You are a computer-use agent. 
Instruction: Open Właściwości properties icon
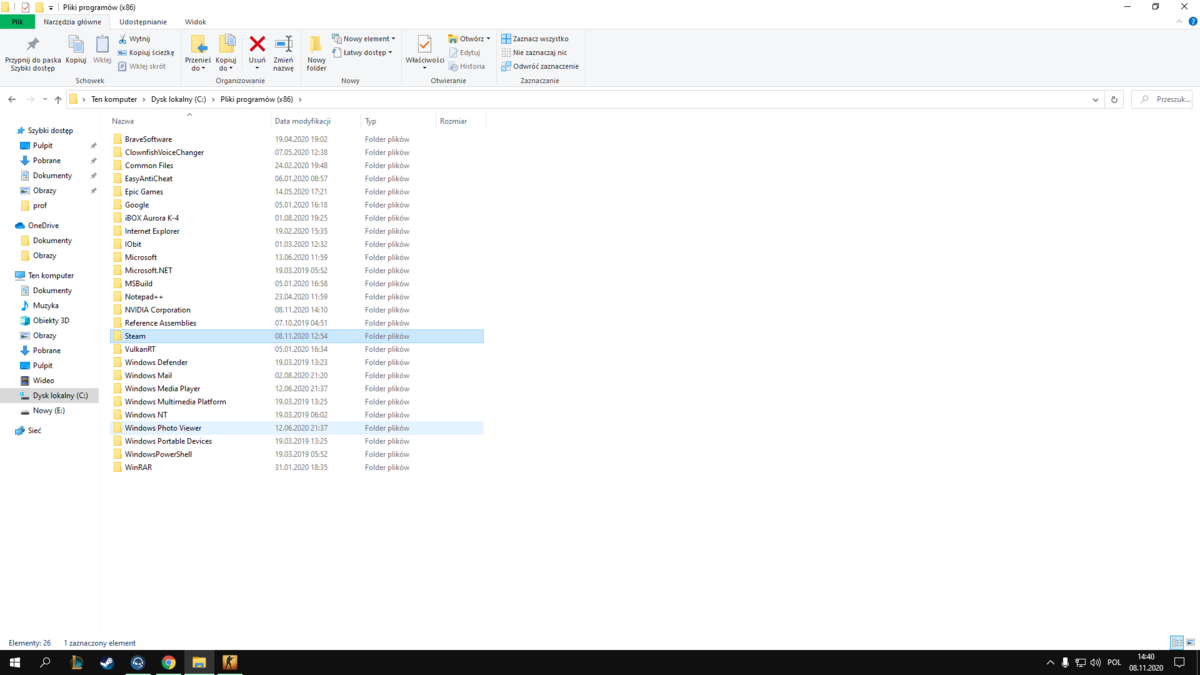[x=424, y=44]
